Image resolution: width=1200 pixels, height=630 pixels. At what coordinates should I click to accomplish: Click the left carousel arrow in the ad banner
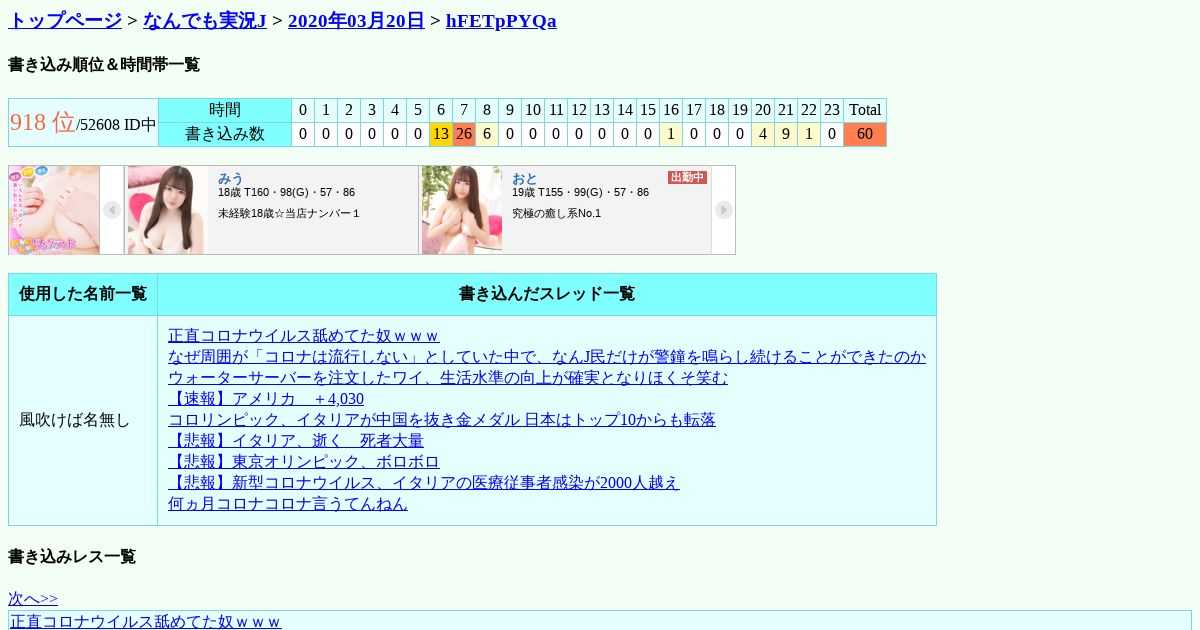tap(112, 210)
